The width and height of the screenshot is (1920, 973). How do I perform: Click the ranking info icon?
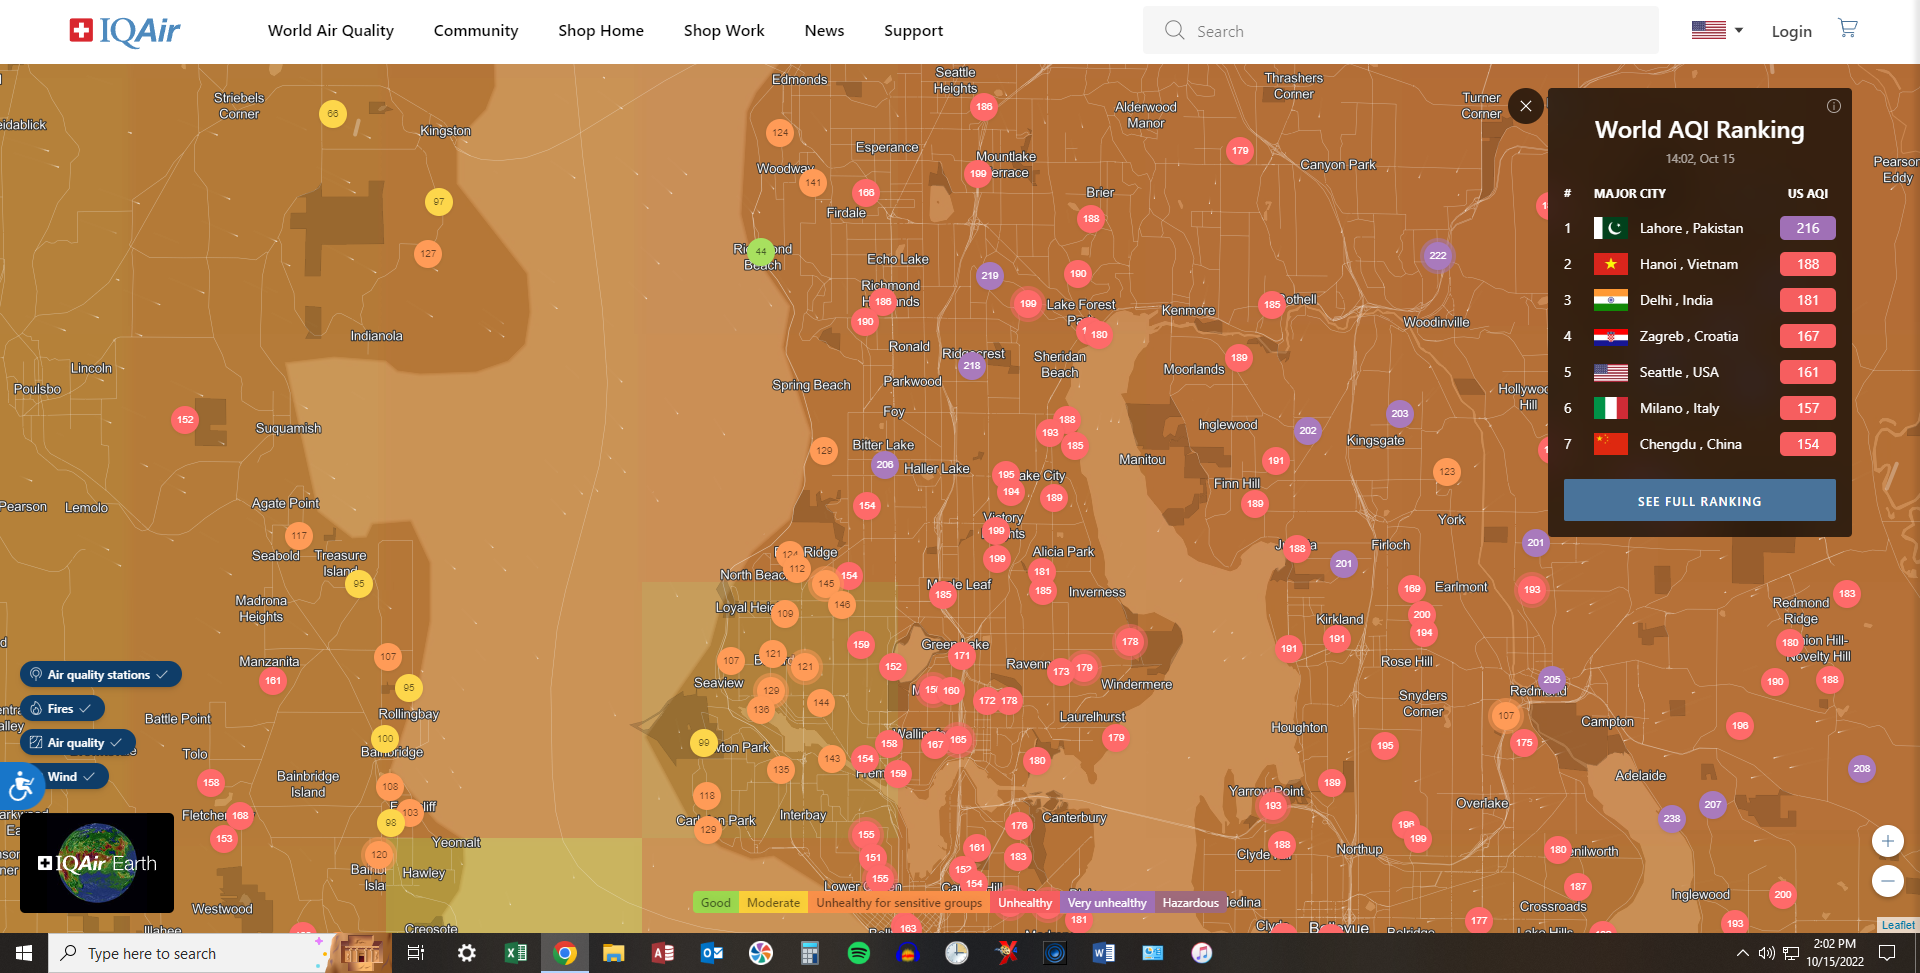pos(1833,106)
